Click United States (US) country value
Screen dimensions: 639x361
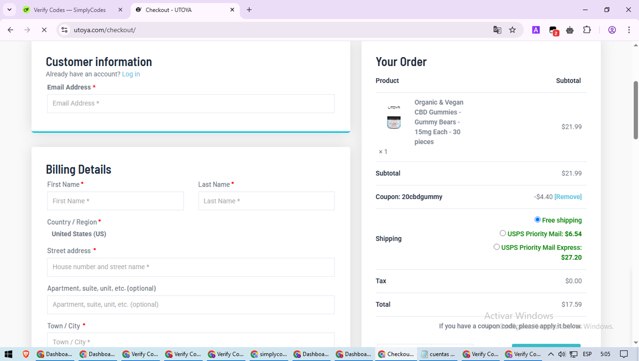[79, 234]
